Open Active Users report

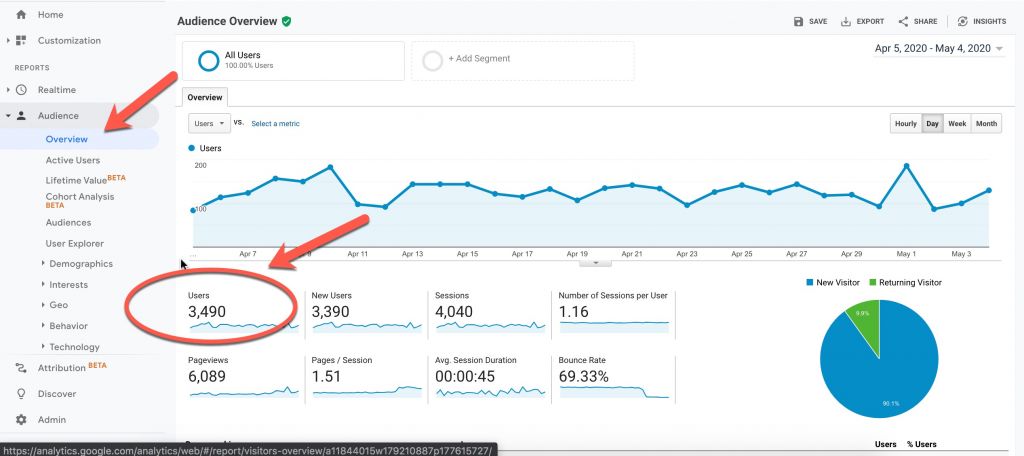pyautogui.click(x=73, y=160)
